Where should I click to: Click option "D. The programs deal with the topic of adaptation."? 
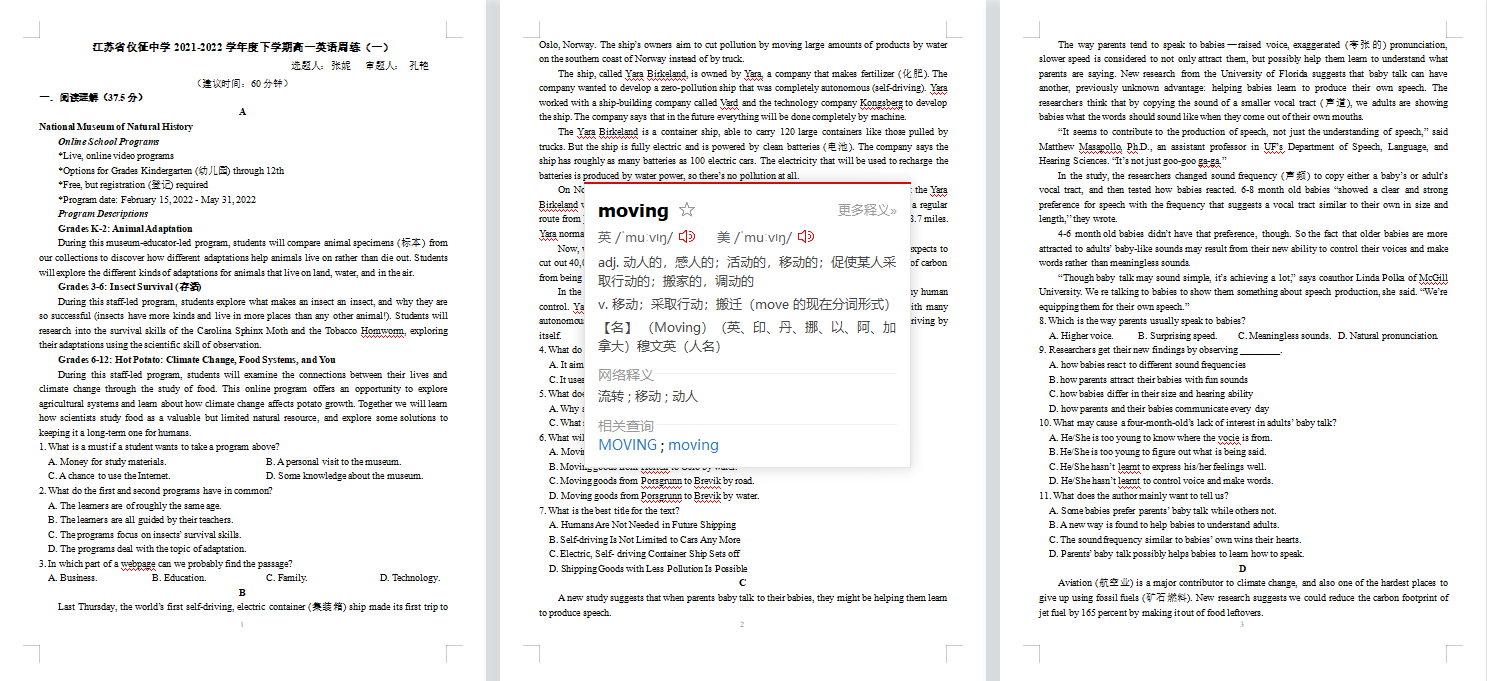pyautogui.click(x=146, y=548)
